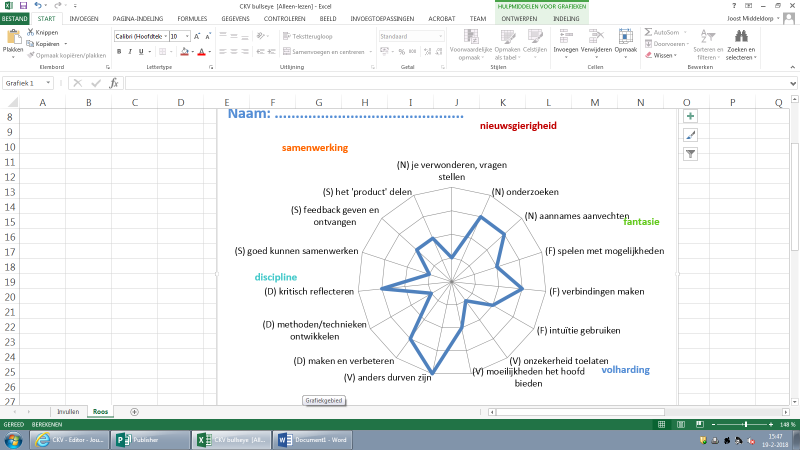Open the fill color picker bucket
Screen dimensions: 800x450
pos(185,52)
